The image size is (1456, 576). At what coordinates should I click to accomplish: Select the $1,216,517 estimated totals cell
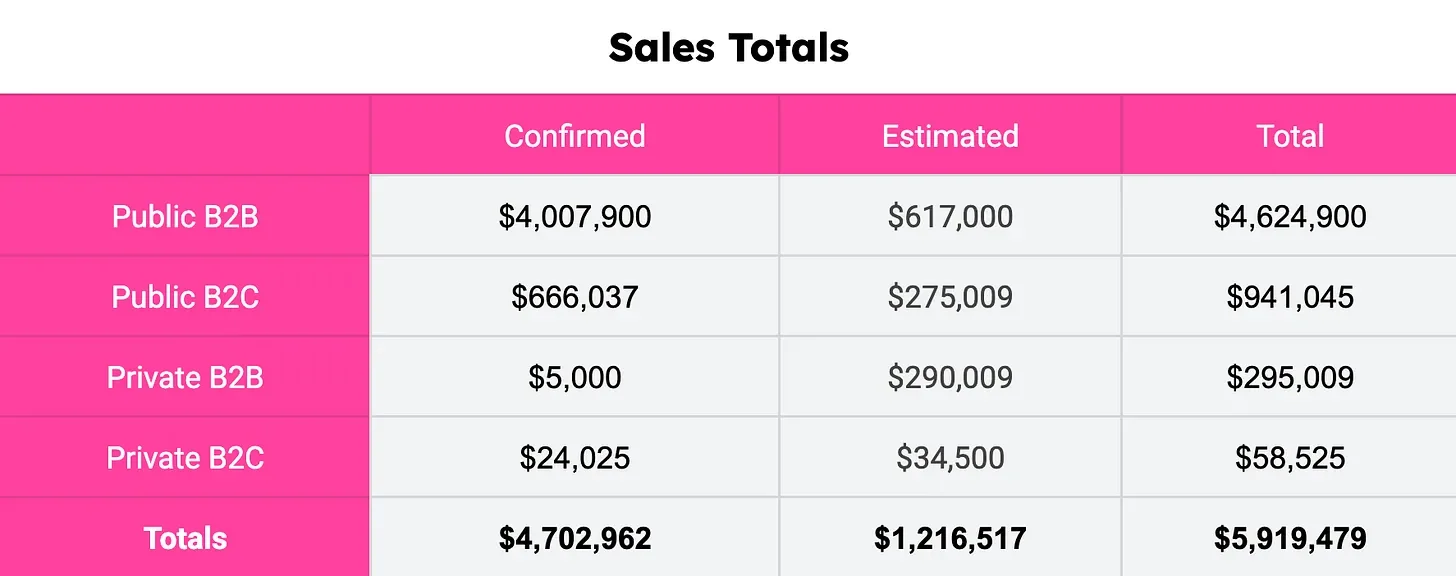[950, 538]
